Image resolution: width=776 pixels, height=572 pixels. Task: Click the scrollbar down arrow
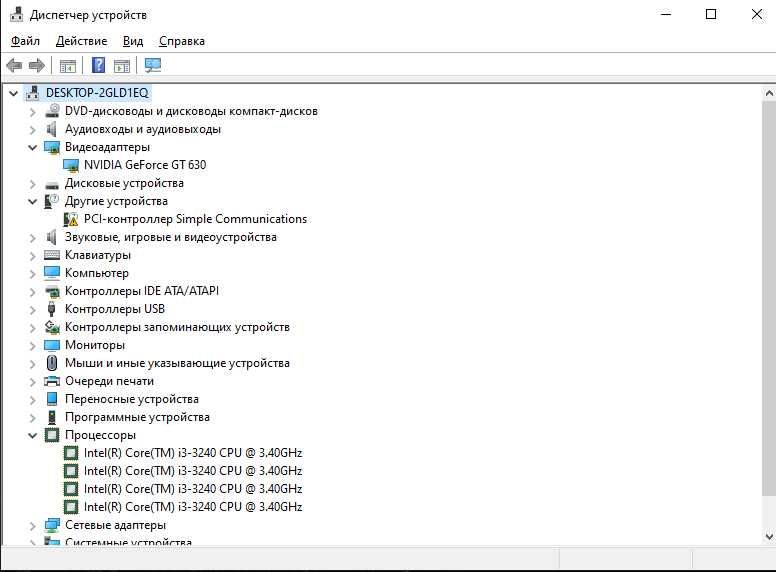769,536
